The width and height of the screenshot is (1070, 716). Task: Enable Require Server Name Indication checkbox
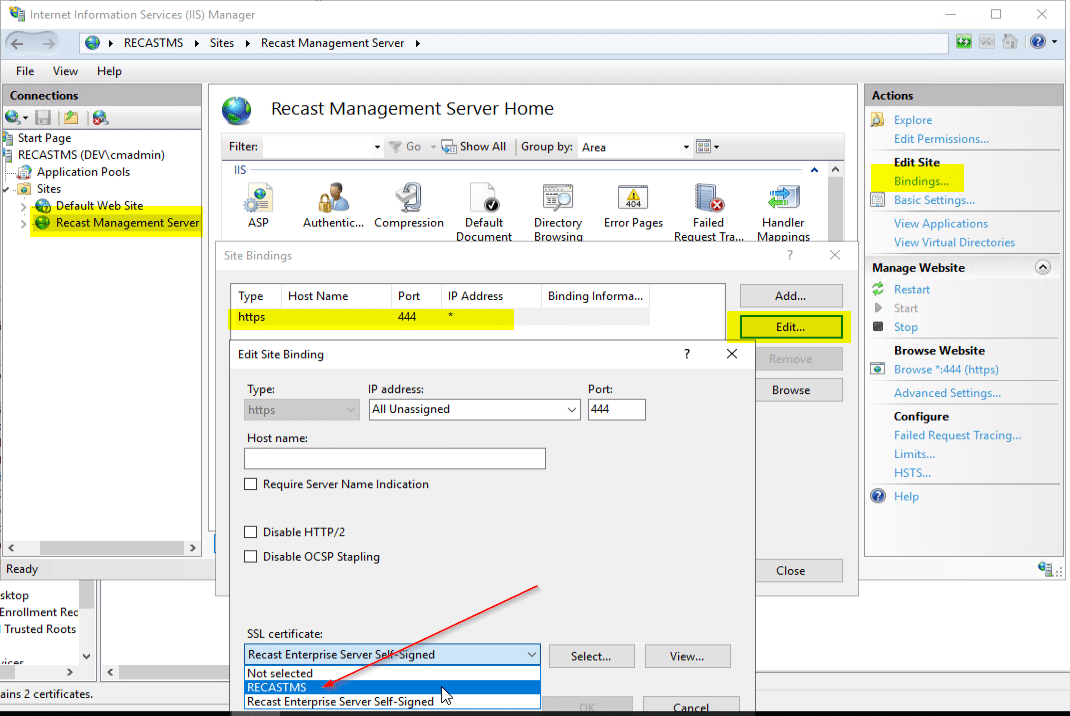(251, 484)
